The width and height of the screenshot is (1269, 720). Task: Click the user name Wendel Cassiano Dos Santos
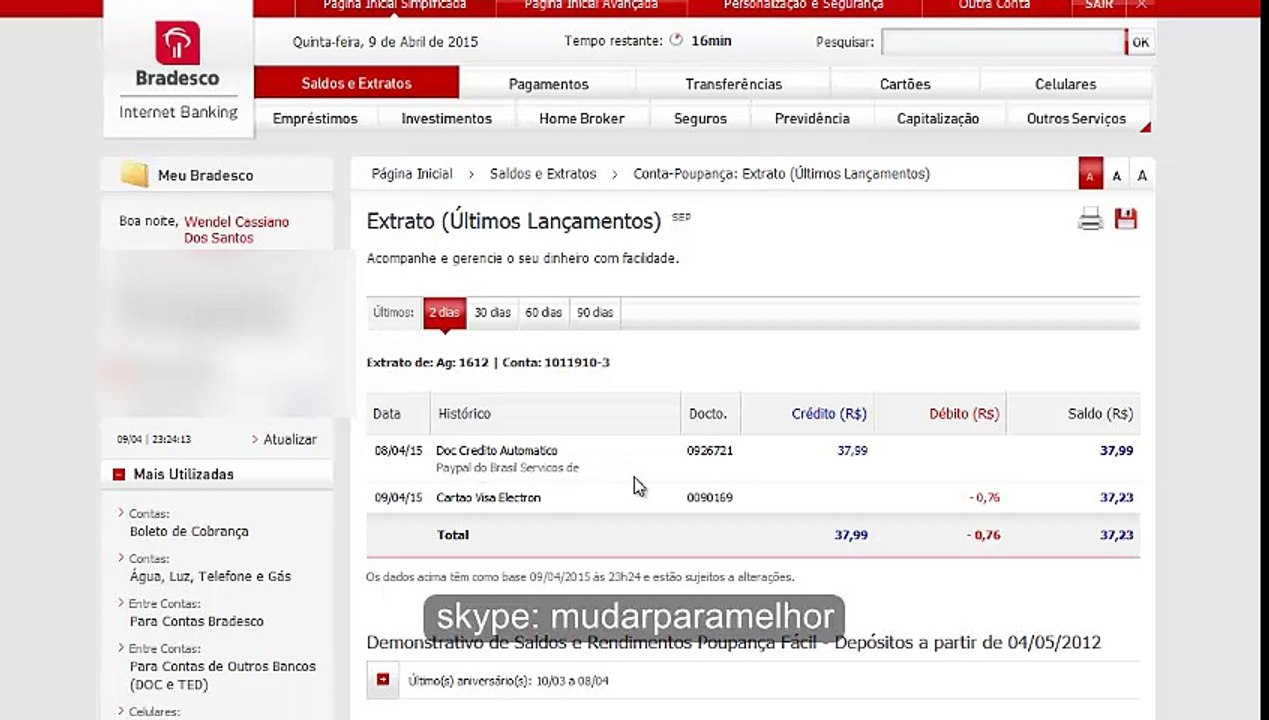pos(236,230)
